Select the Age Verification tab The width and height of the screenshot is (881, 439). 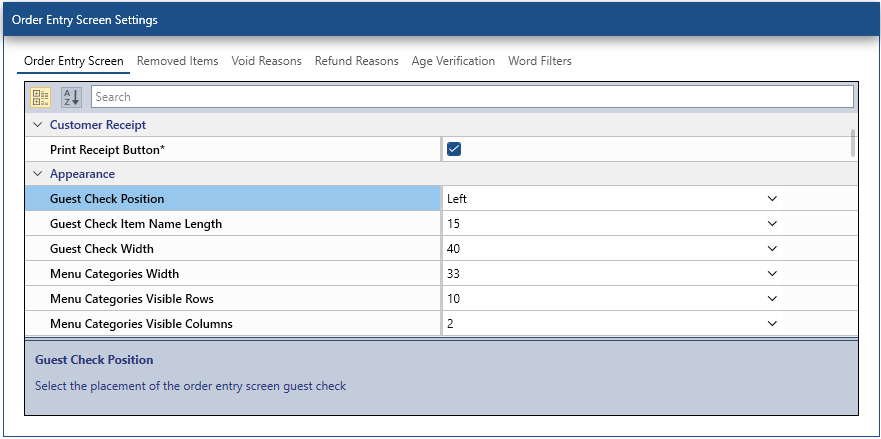click(x=453, y=61)
